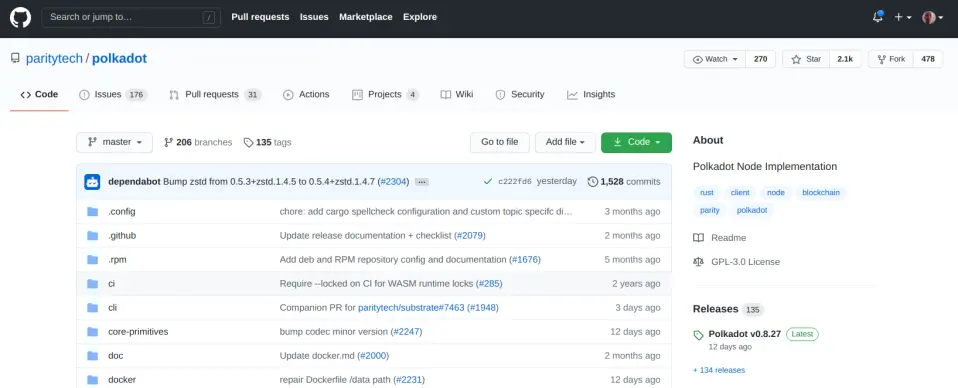Click the cli folder icon
The height and width of the screenshot is (388, 958).
(92, 307)
